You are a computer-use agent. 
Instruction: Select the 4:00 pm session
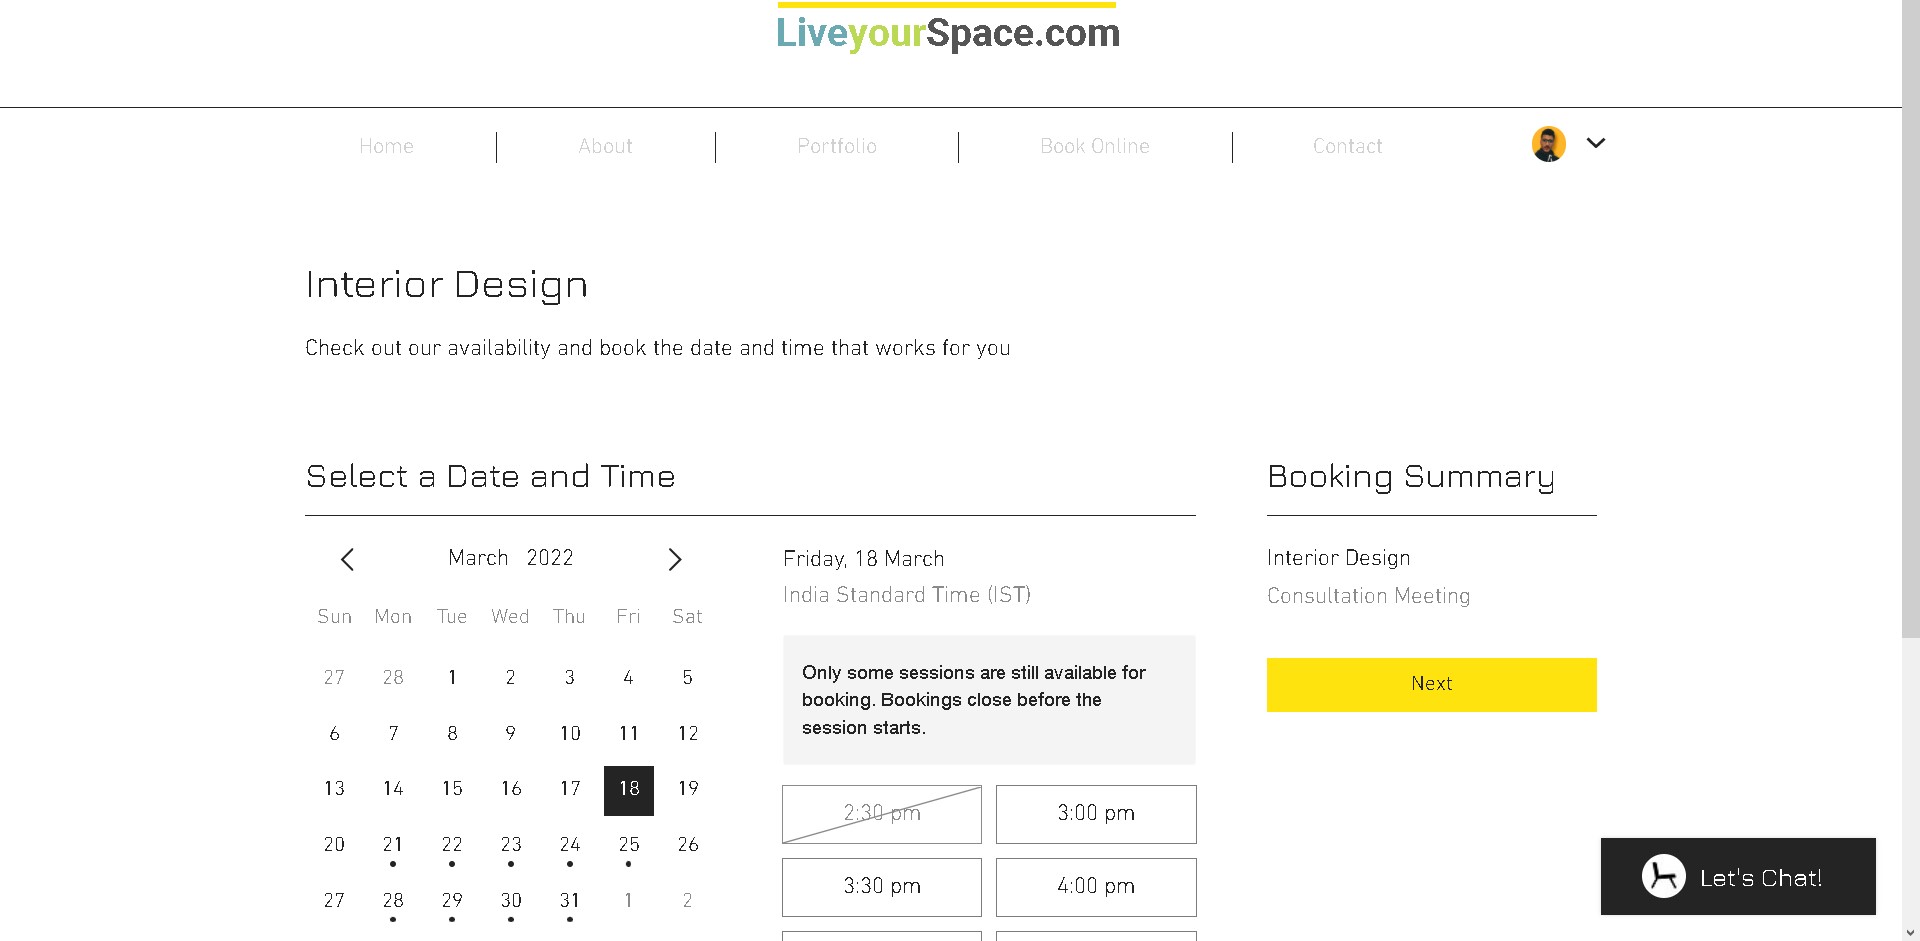pyautogui.click(x=1095, y=887)
